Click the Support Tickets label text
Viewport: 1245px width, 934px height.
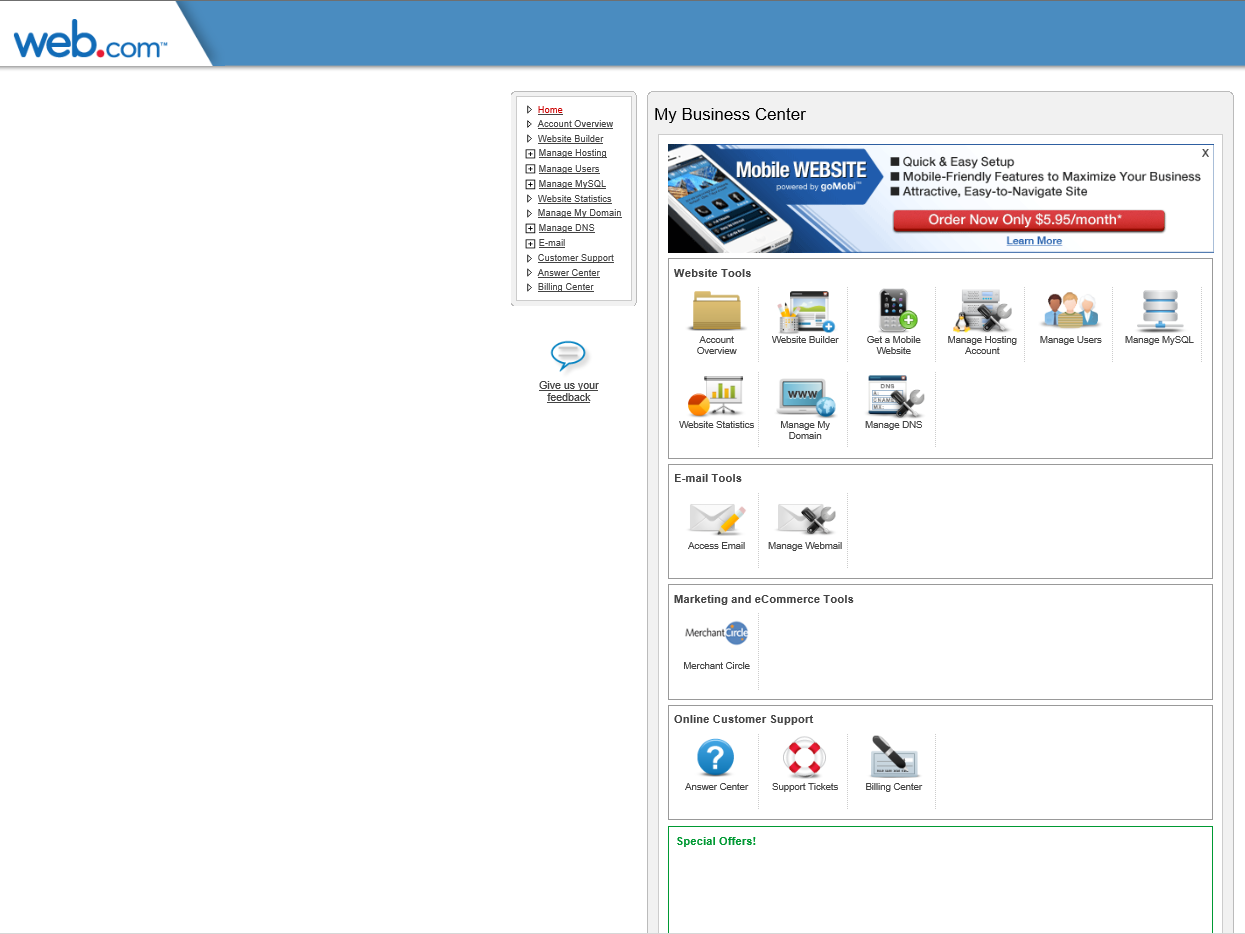tap(805, 787)
